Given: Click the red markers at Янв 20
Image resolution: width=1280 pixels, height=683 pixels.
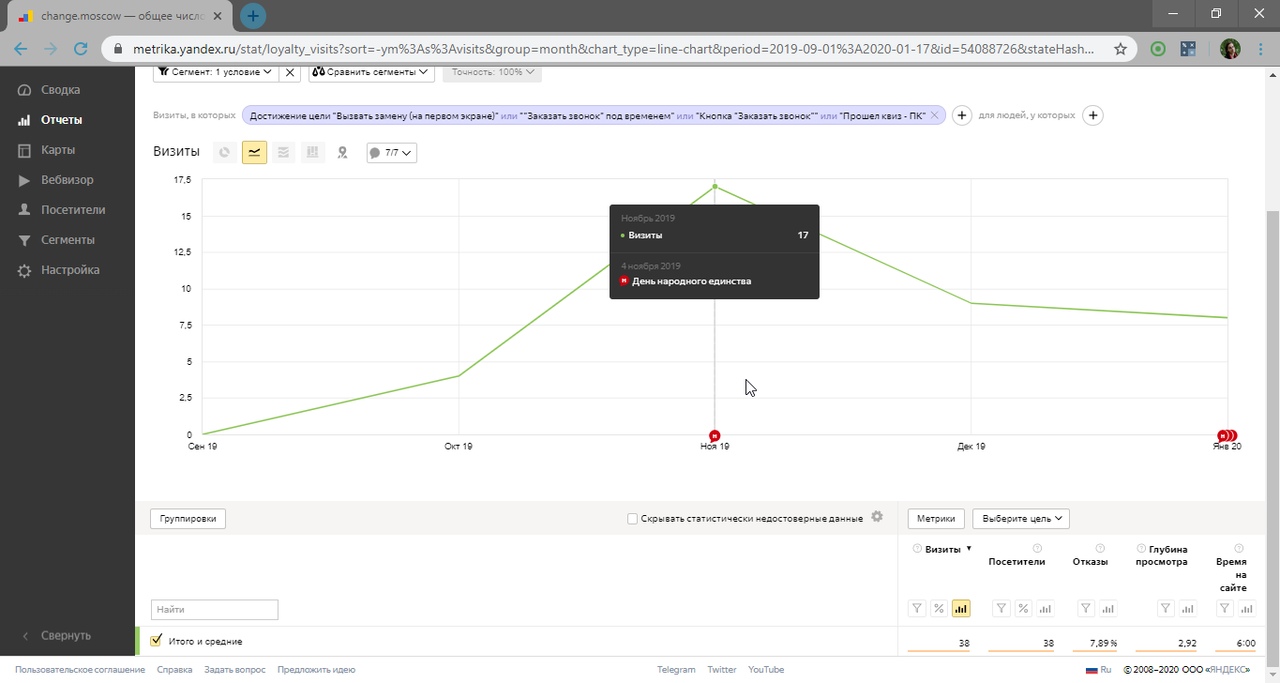Looking at the screenshot, I should 1227,435.
